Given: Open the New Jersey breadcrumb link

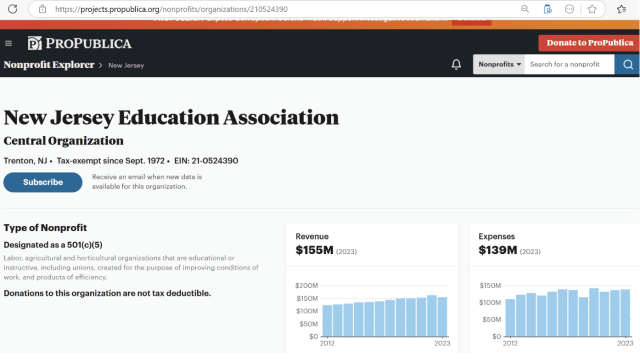Looking at the screenshot, I should tap(126, 65).
